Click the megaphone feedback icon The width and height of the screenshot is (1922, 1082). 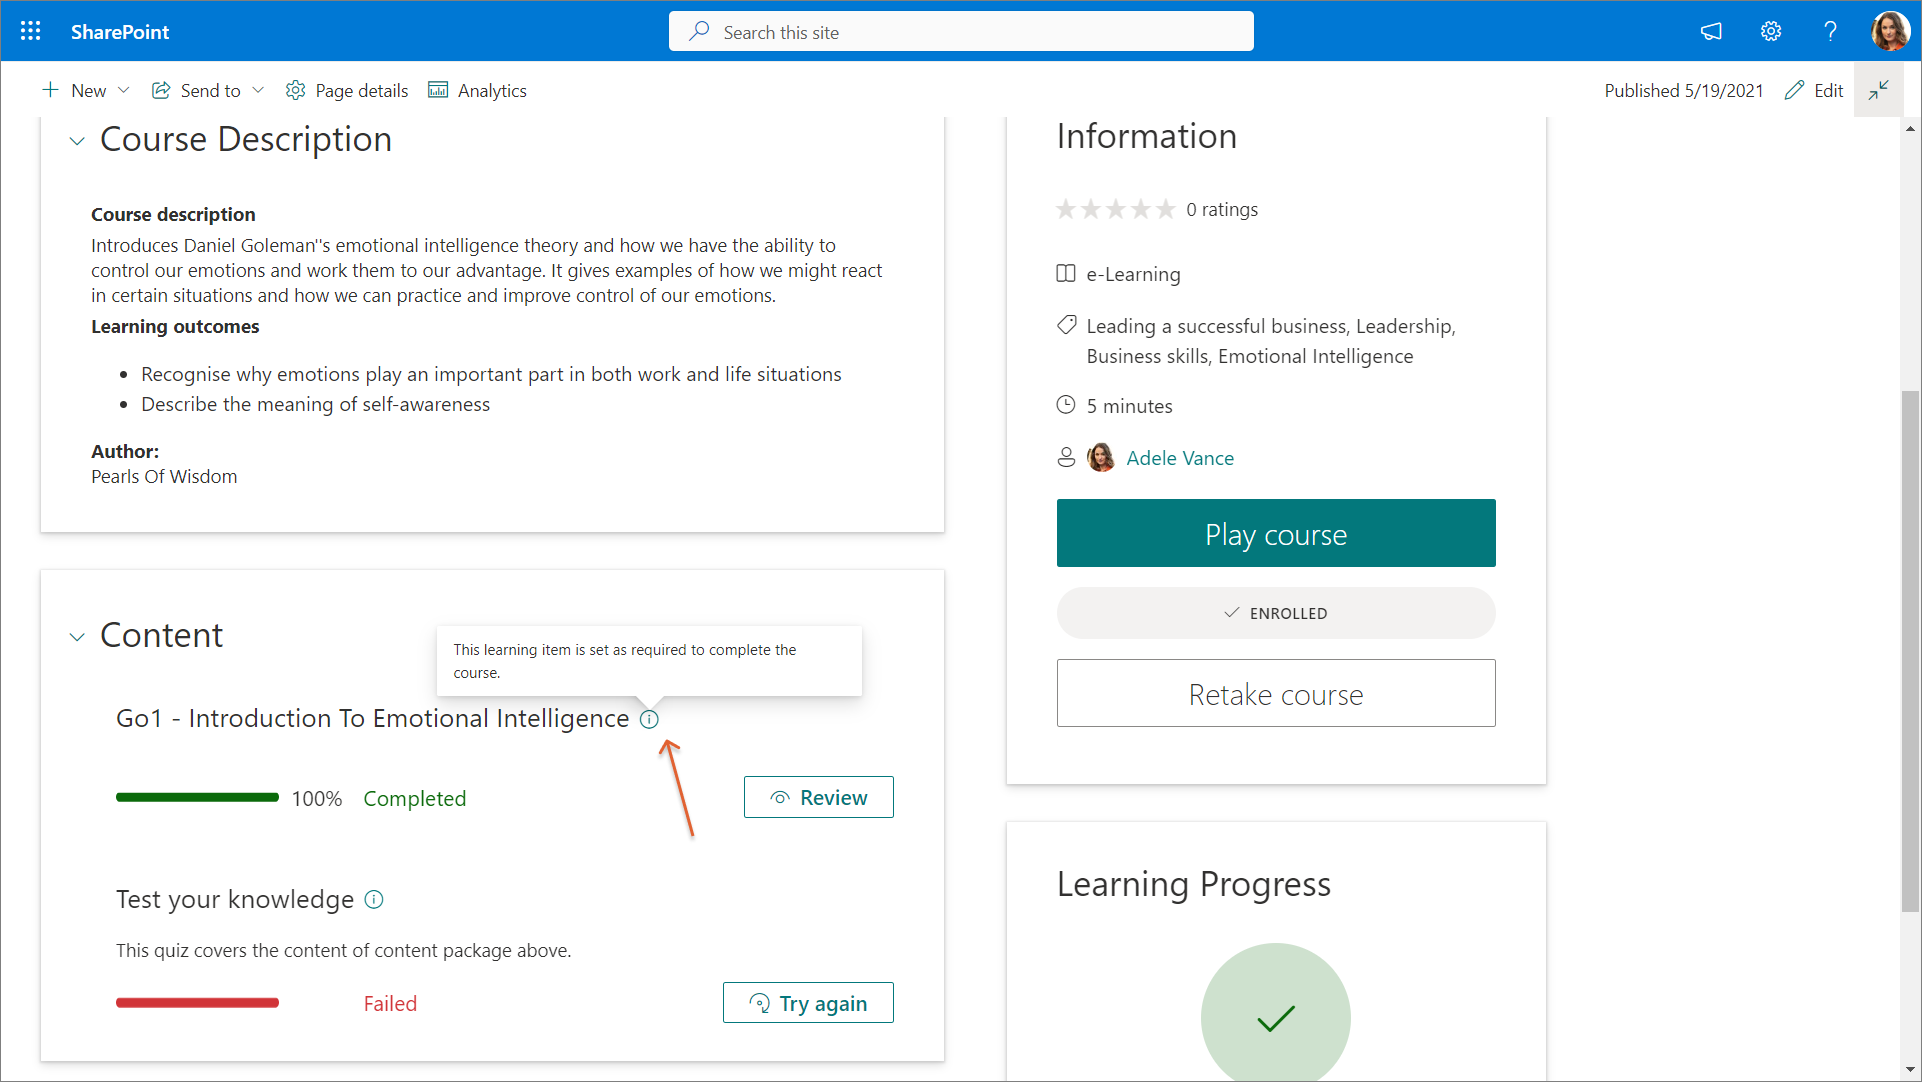pyautogui.click(x=1711, y=31)
